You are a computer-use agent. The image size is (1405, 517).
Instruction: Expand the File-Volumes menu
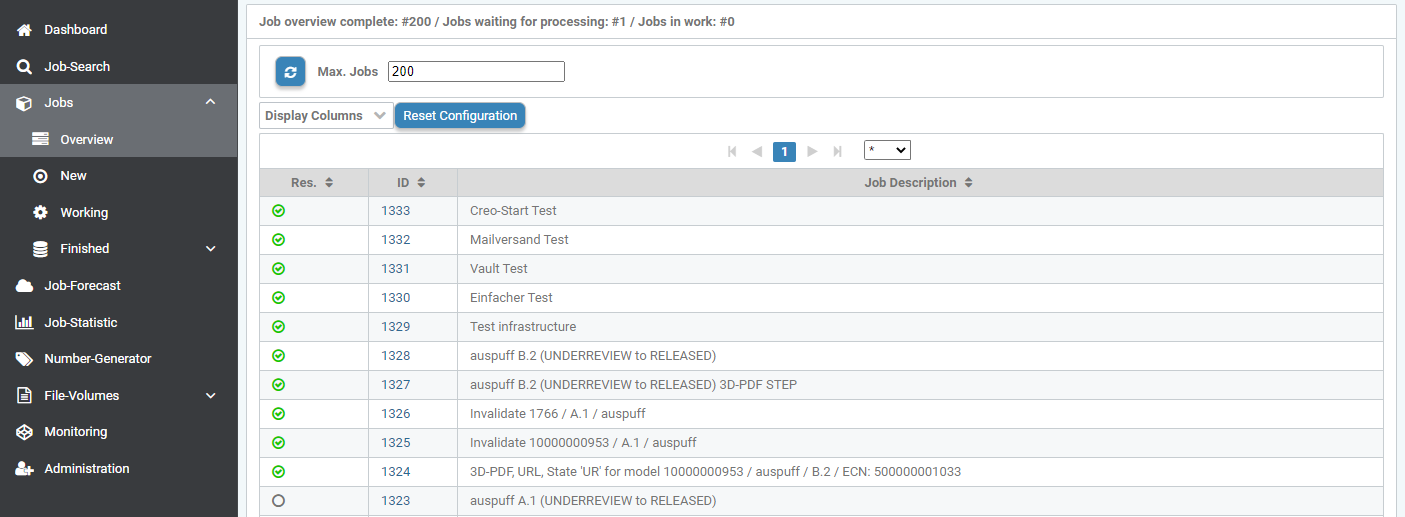pyautogui.click(x=210, y=396)
